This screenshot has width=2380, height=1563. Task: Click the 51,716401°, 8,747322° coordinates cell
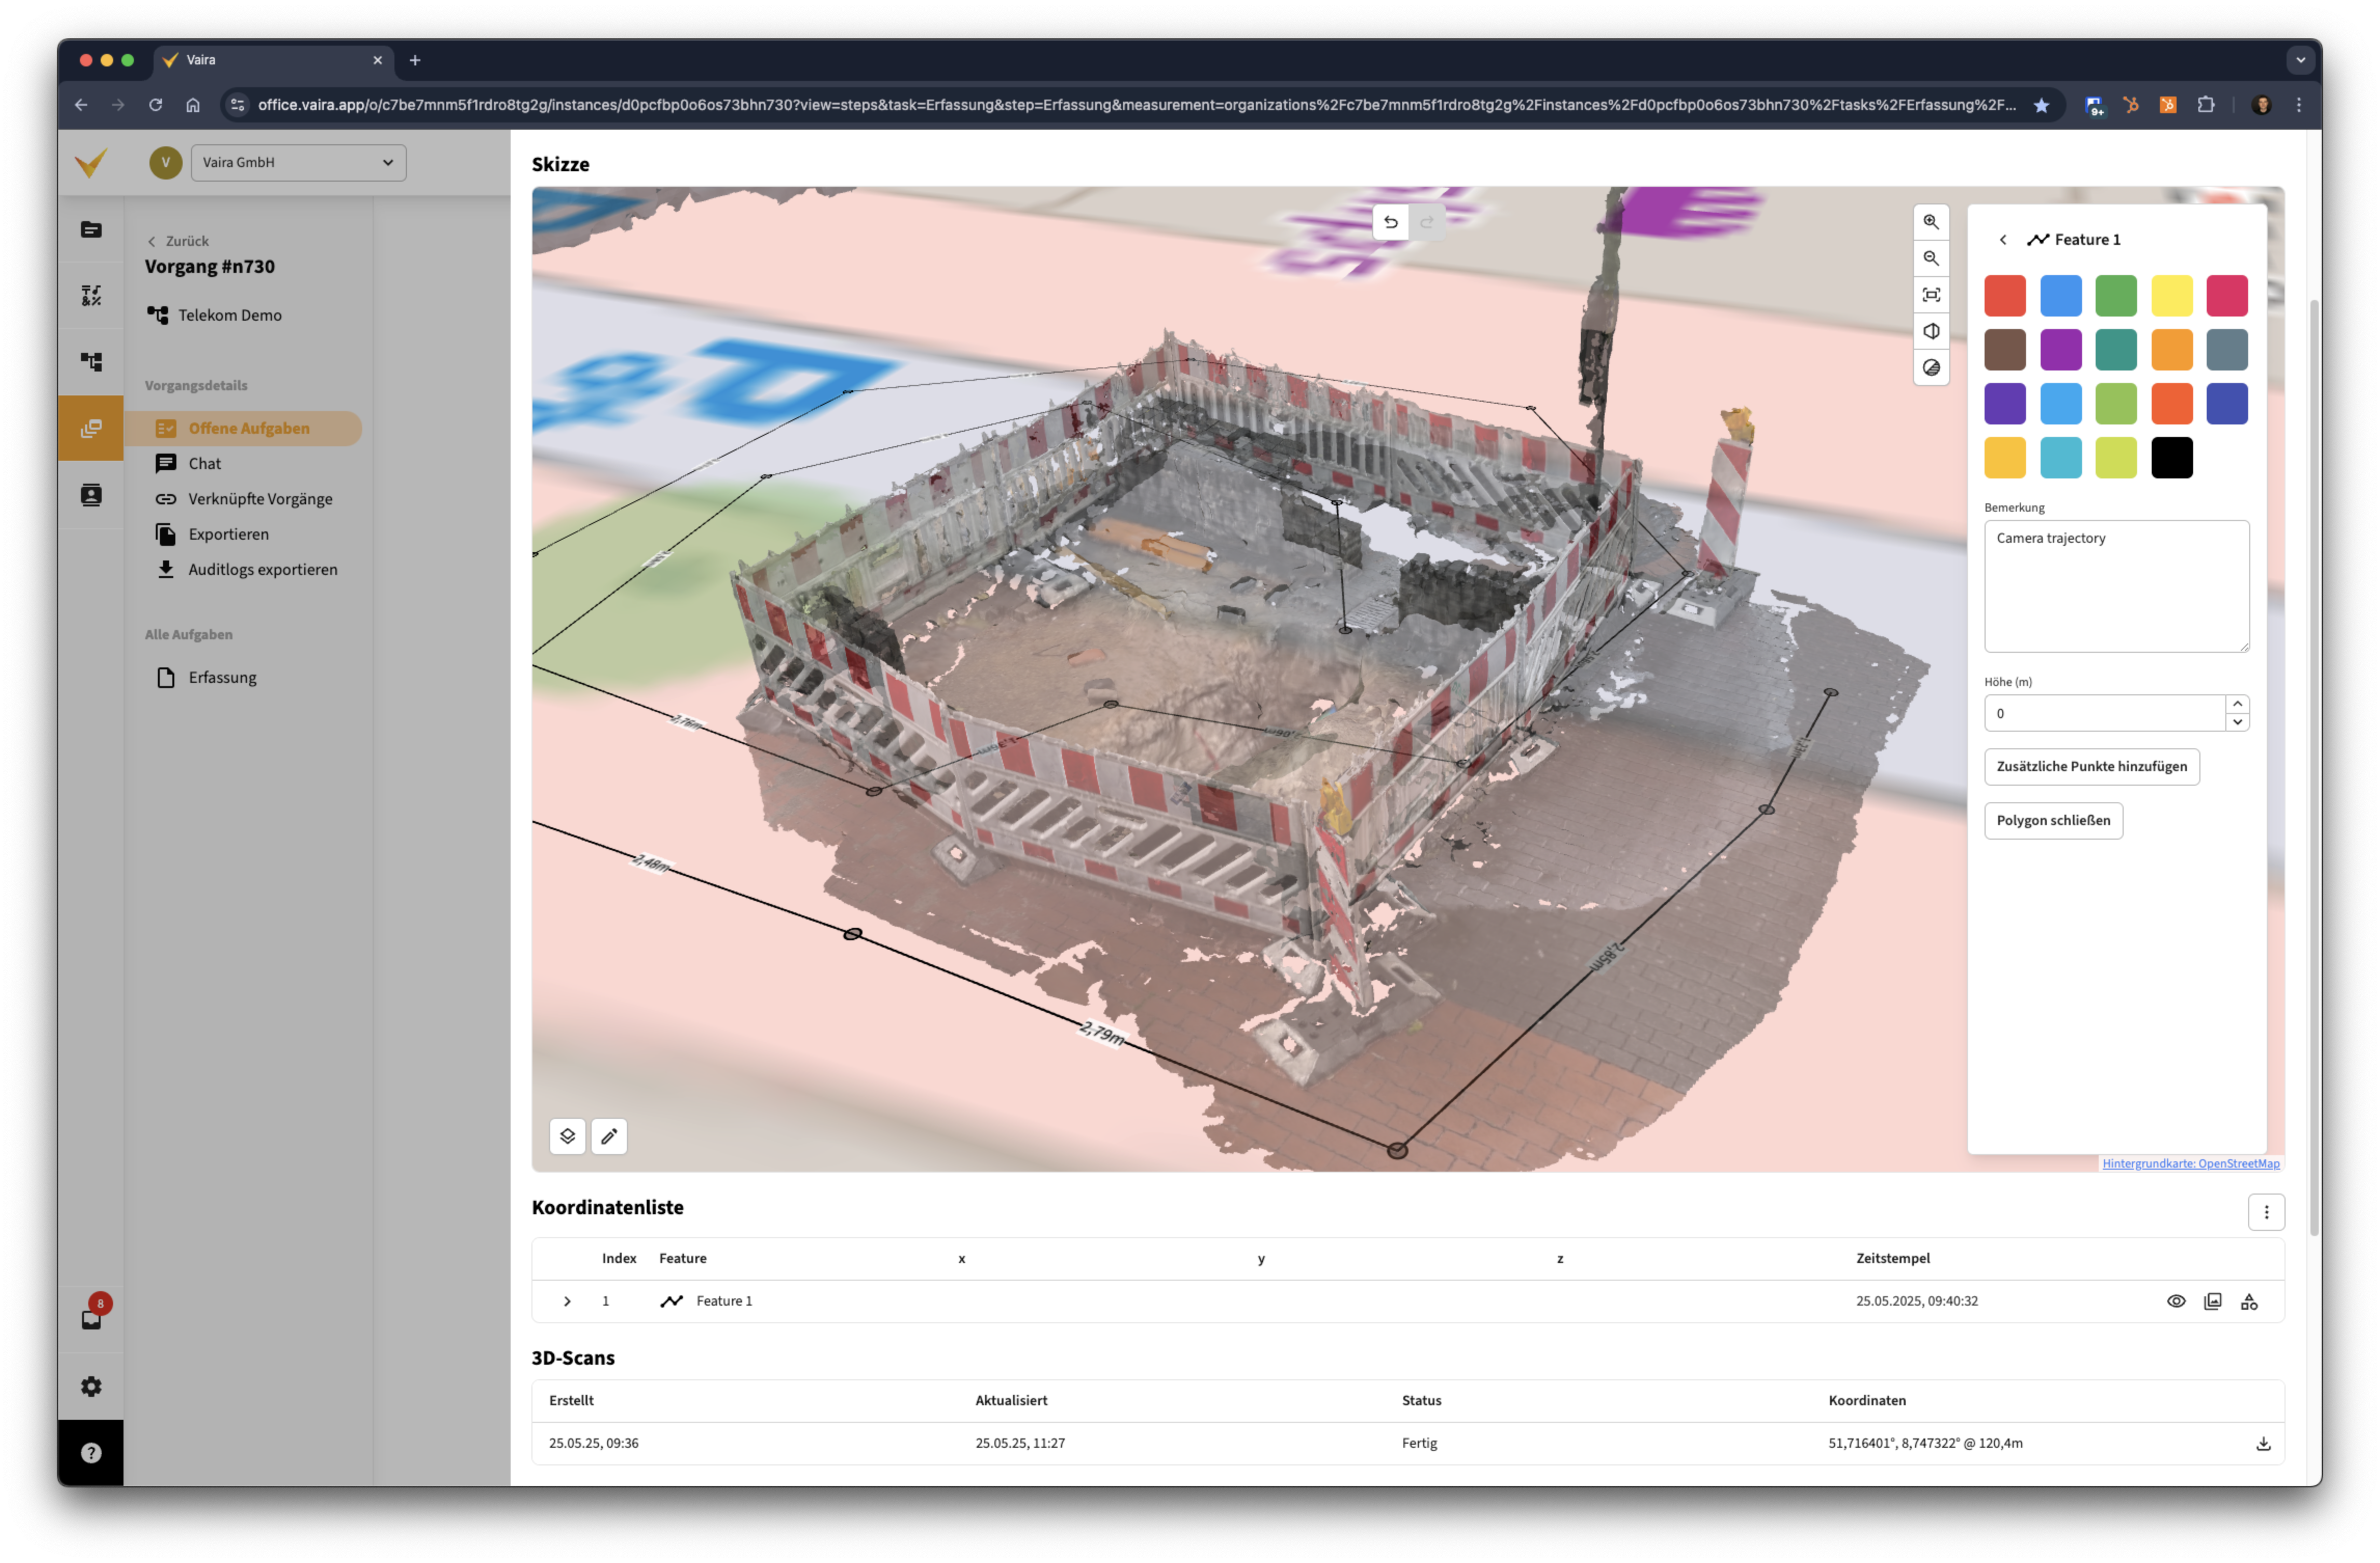pyautogui.click(x=1925, y=1443)
